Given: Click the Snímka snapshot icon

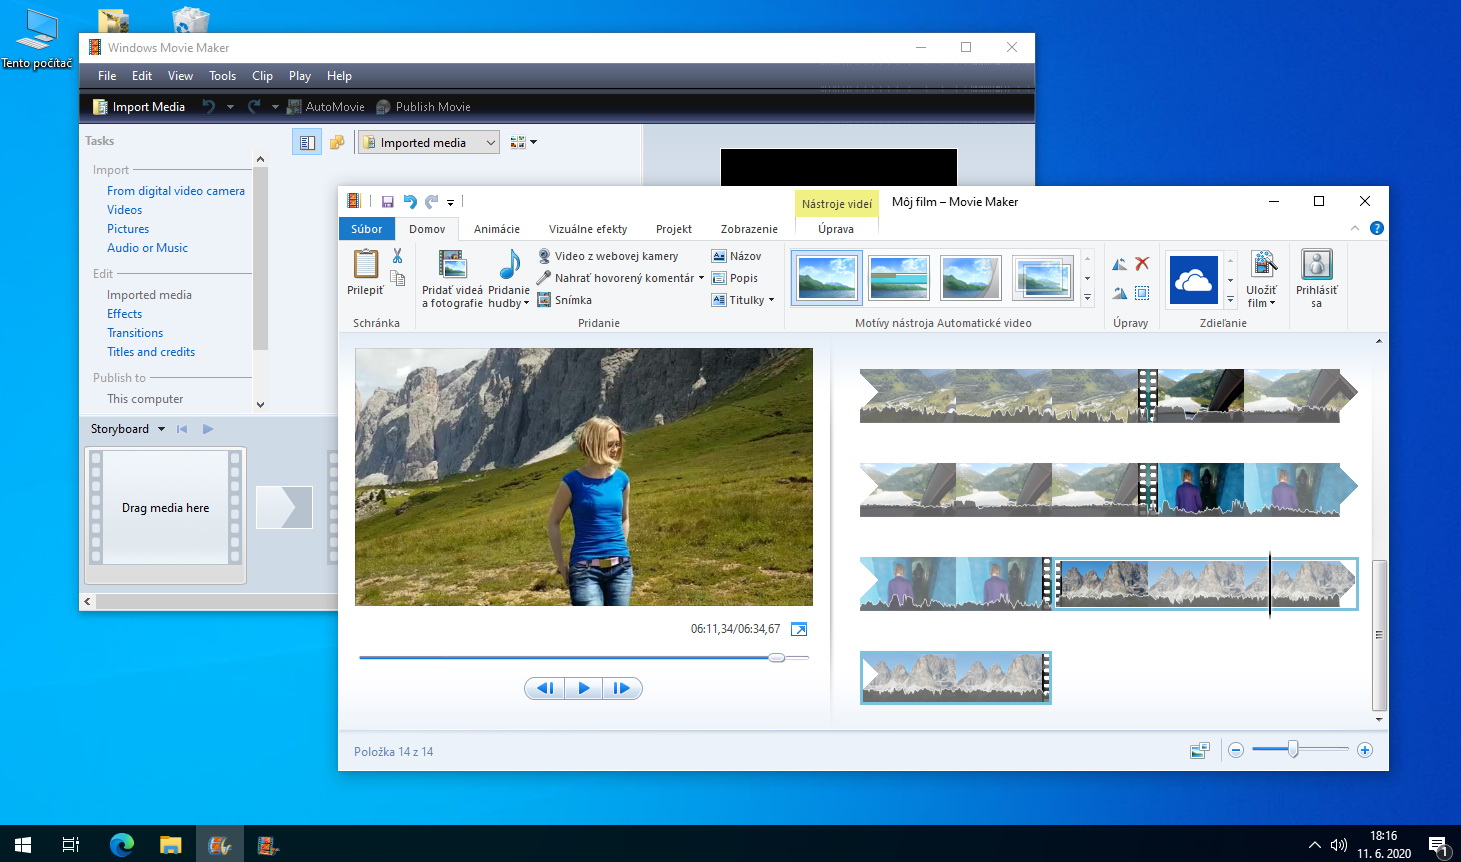Looking at the screenshot, I should 545,300.
